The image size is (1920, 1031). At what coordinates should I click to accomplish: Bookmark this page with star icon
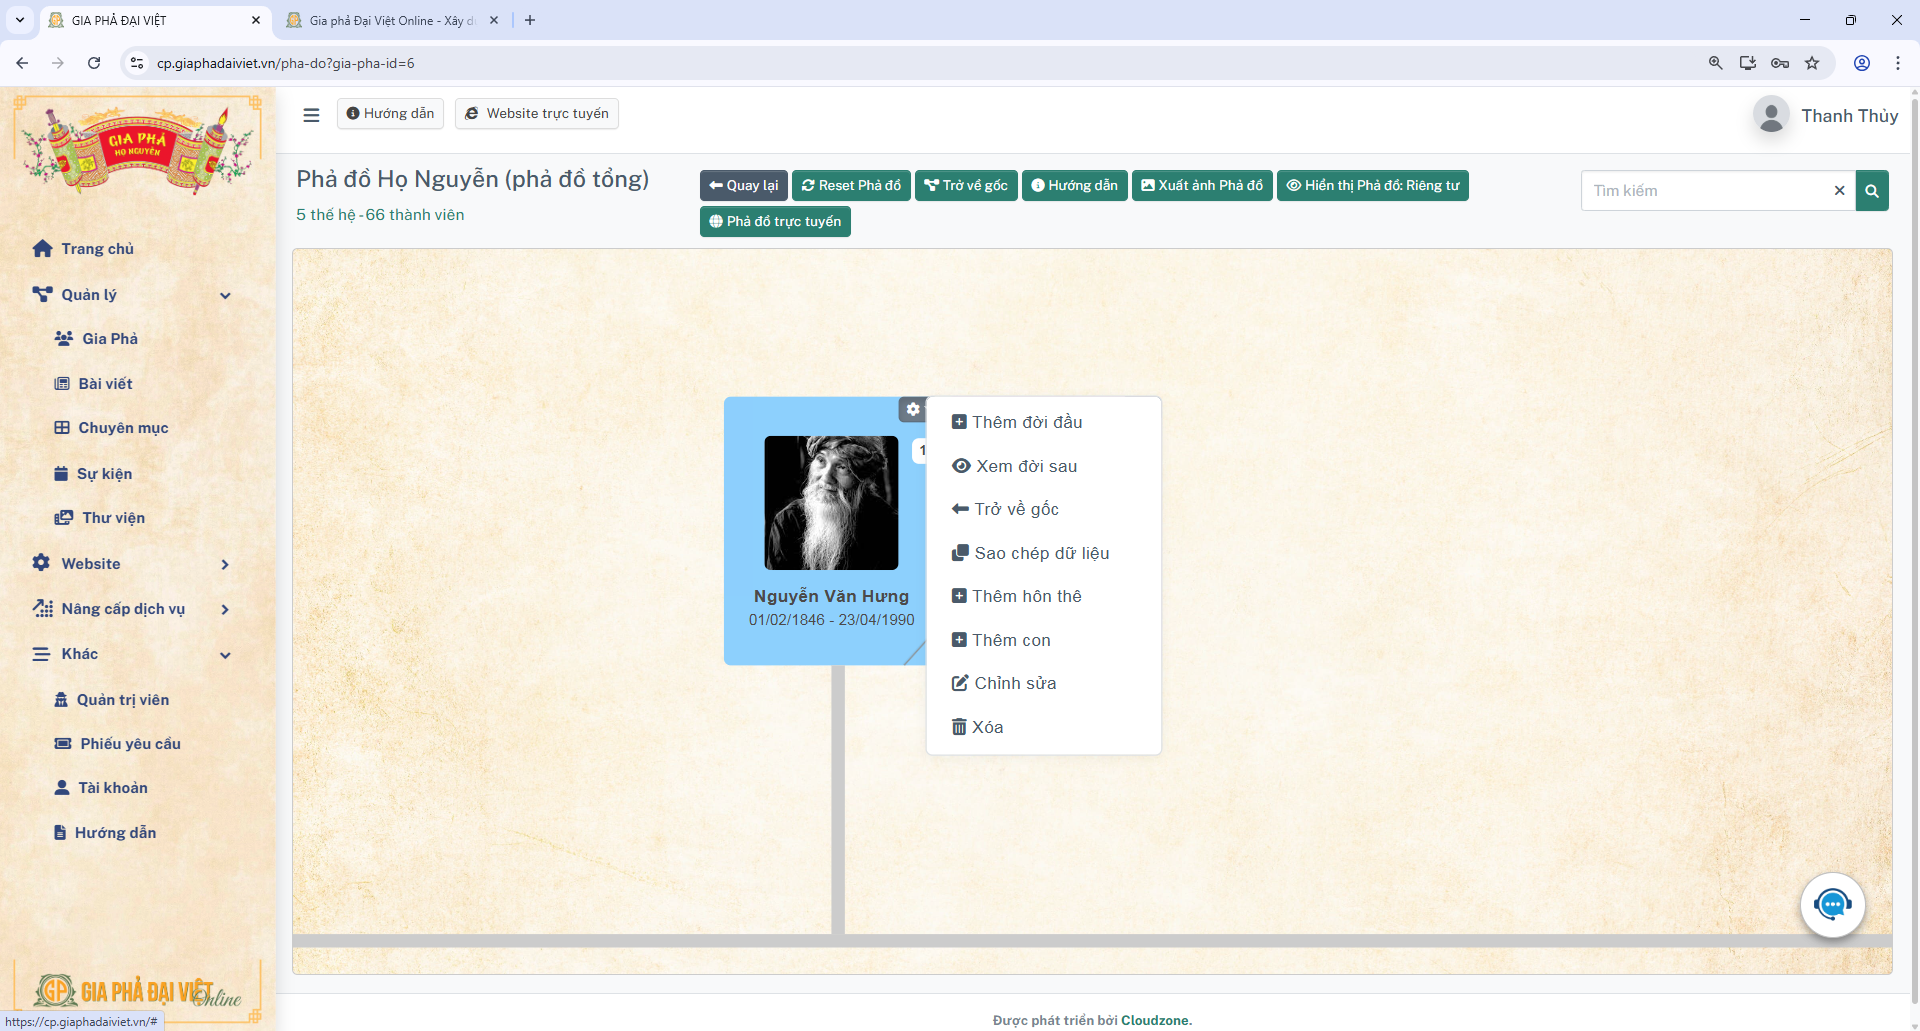[x=1811, y=63]
